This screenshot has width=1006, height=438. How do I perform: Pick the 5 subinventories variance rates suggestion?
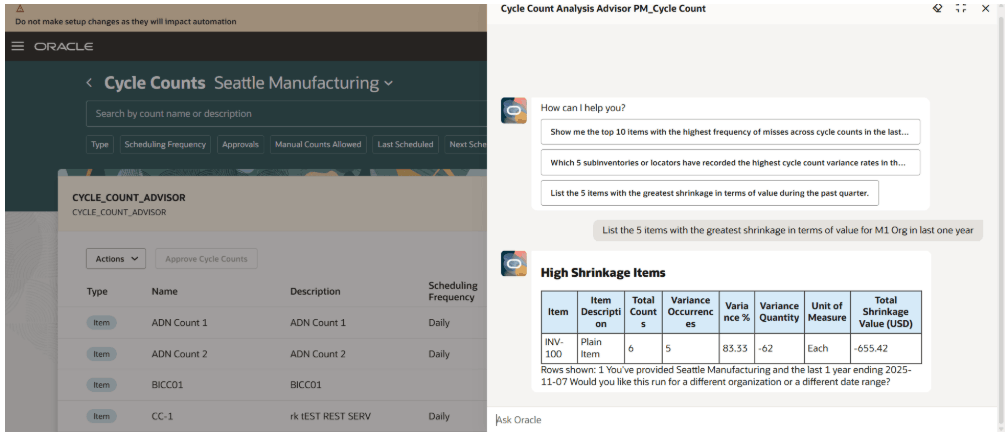coord(729,162)
